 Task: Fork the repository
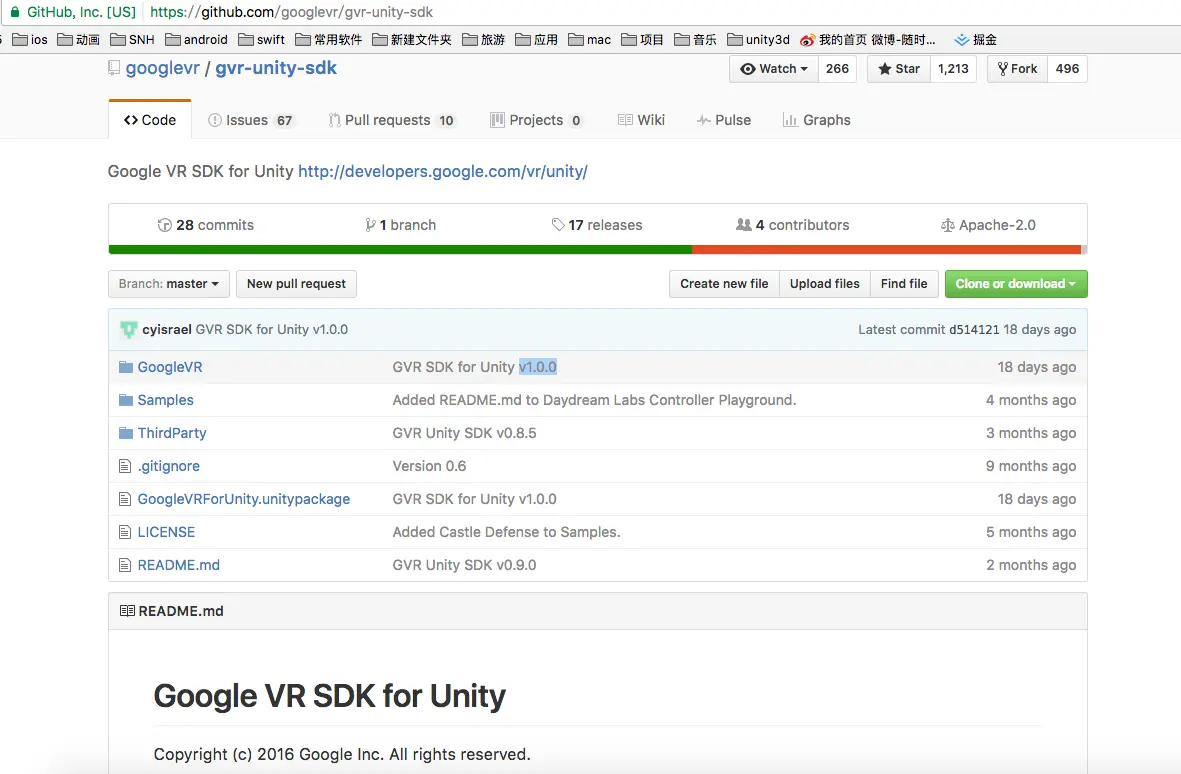pos(1017,69)
